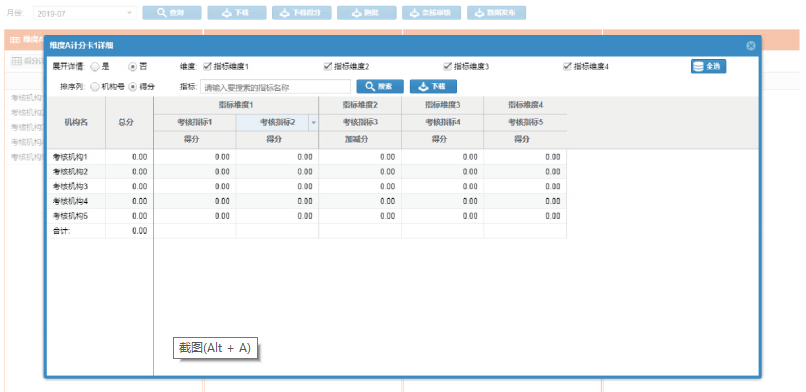Click 考核指标1 value for 考核机构3
Screen dimensions: 806x392
(x=222, y=186)
